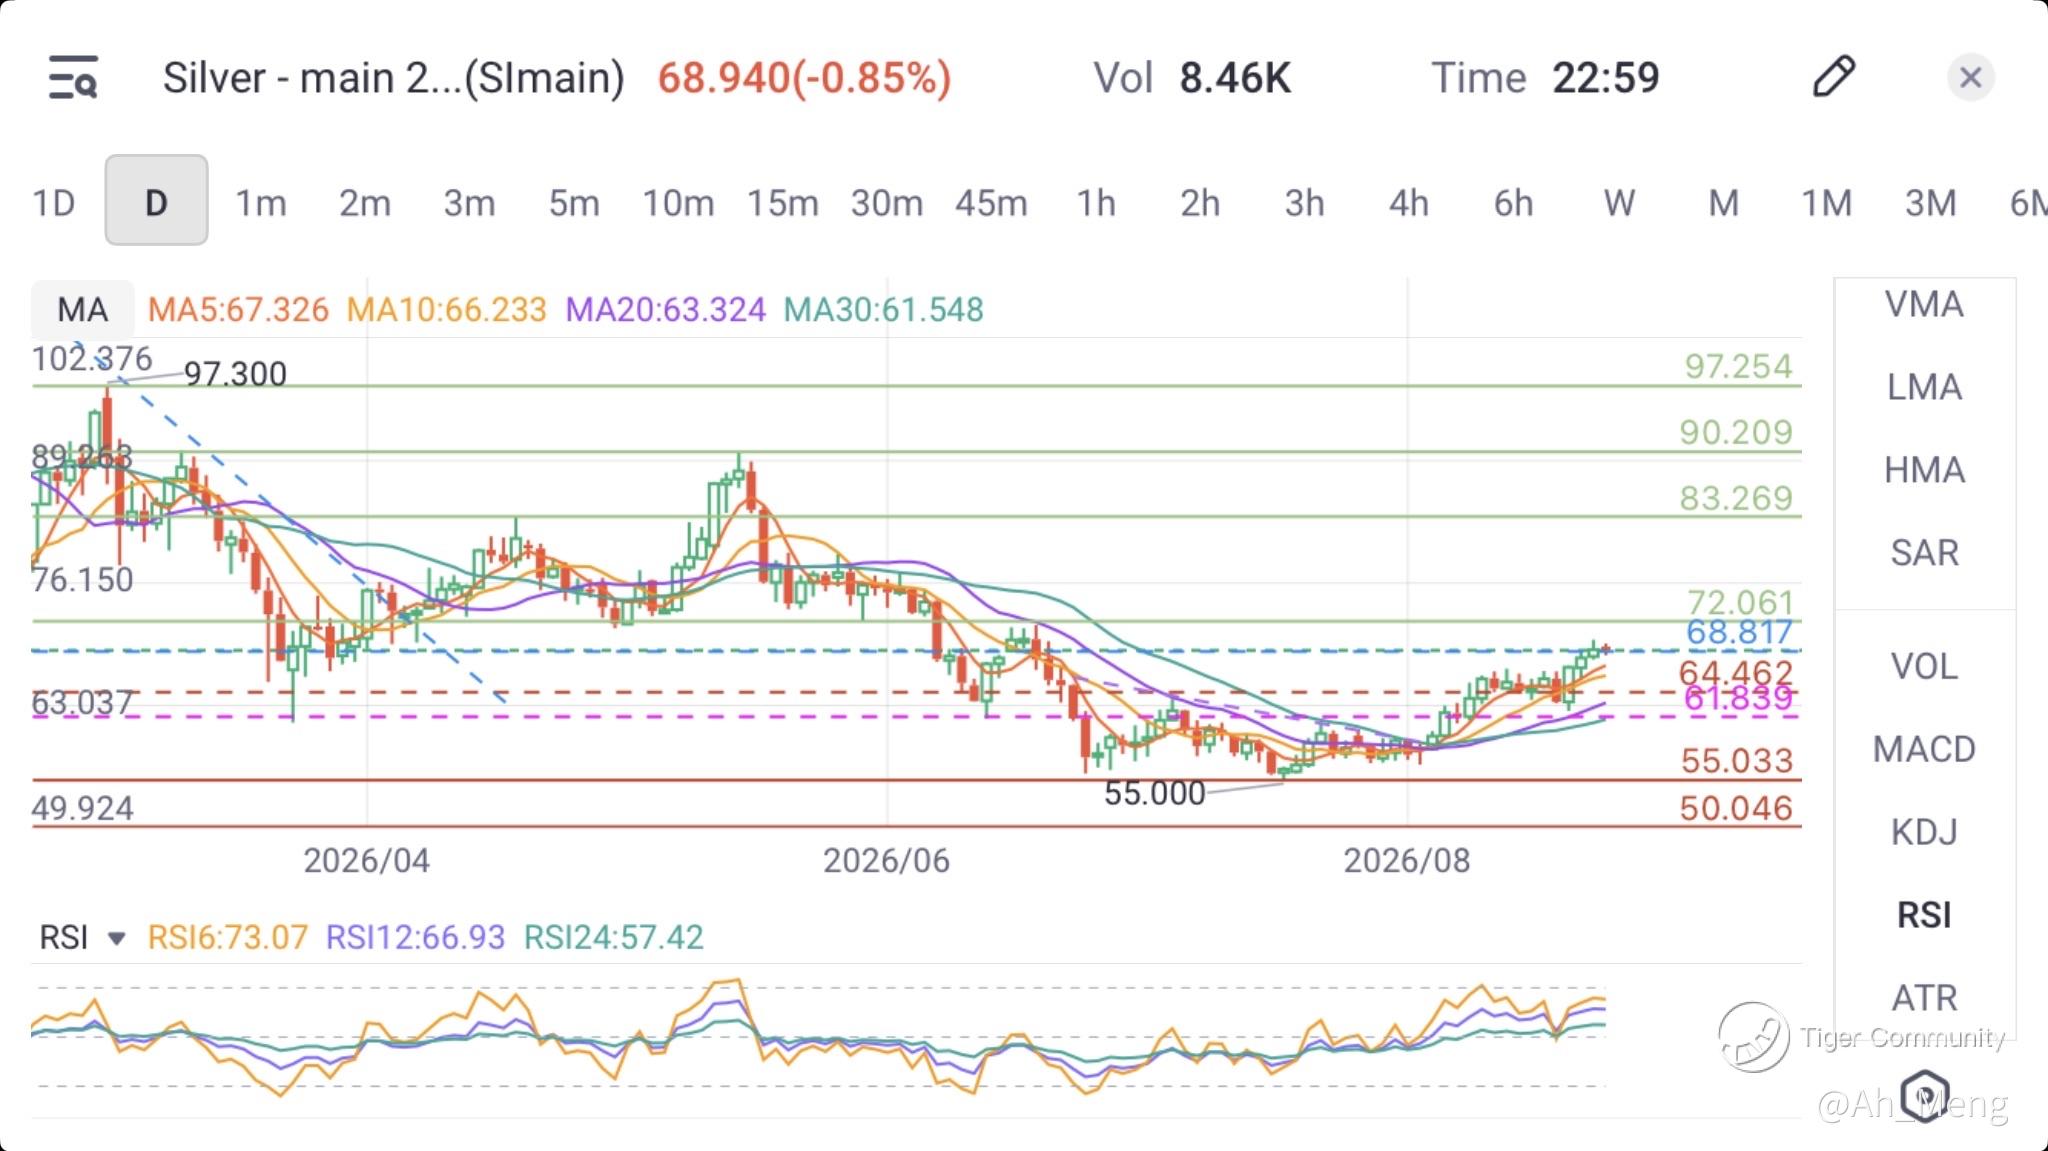Click the MA20:63.324 value label
Viewport: 2048px width, 1151px height.
pyautogui.click(x=665, y=310)
